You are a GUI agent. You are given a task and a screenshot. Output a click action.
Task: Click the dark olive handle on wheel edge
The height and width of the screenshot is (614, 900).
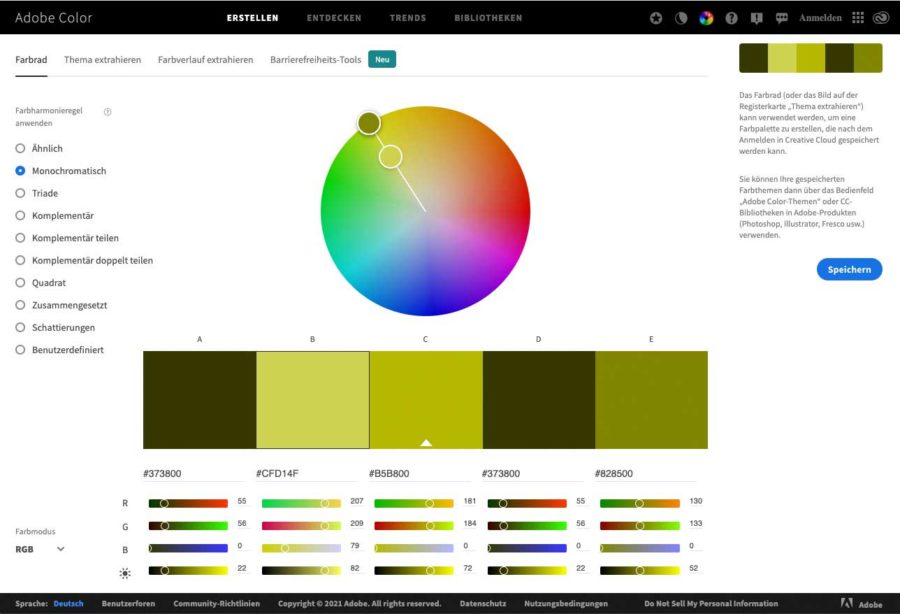(x=368, y=123)
